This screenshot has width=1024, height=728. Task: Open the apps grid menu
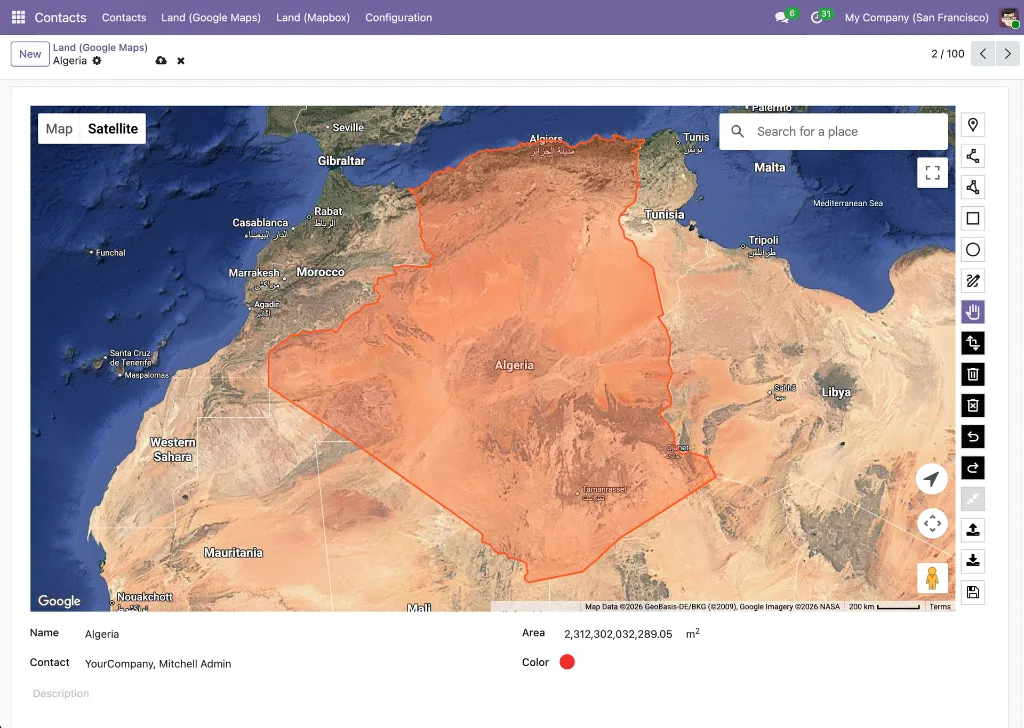18,17
